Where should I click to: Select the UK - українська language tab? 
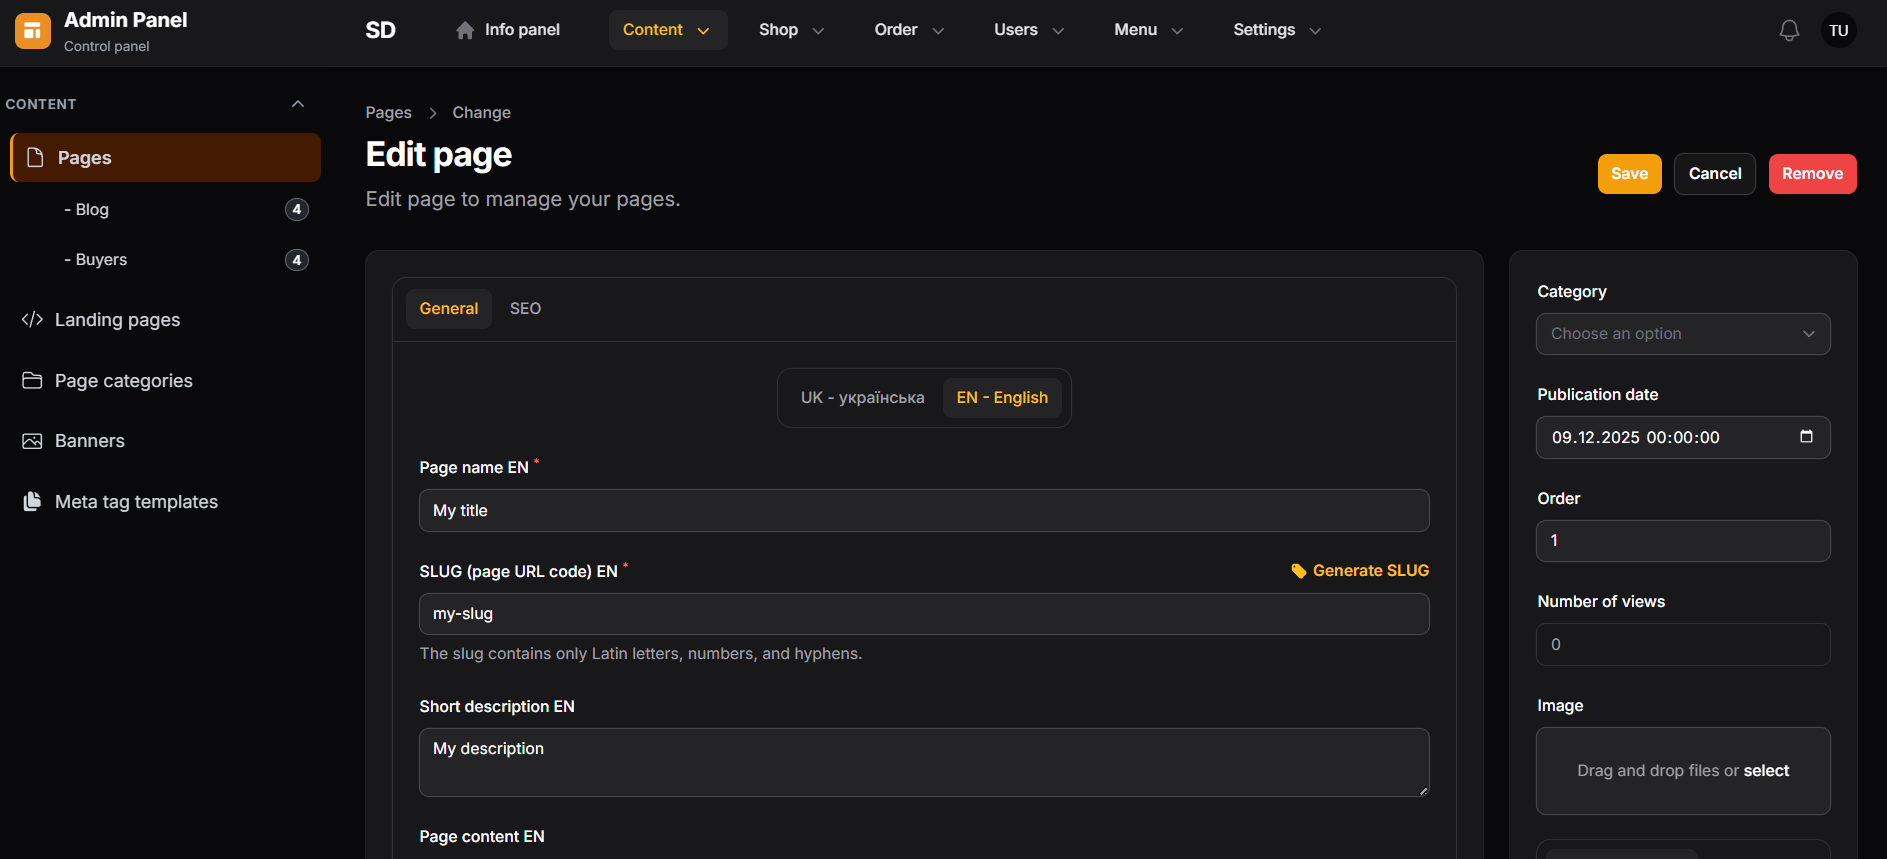pos(862,398)
